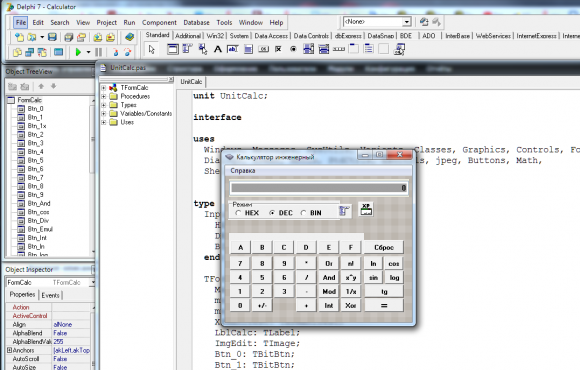
Task: Select the CheckBox component icon
Action: [278, 49]
